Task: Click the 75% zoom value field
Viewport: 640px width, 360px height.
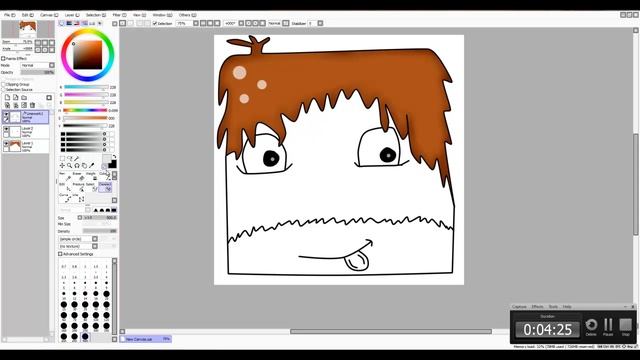Action: 184,23
